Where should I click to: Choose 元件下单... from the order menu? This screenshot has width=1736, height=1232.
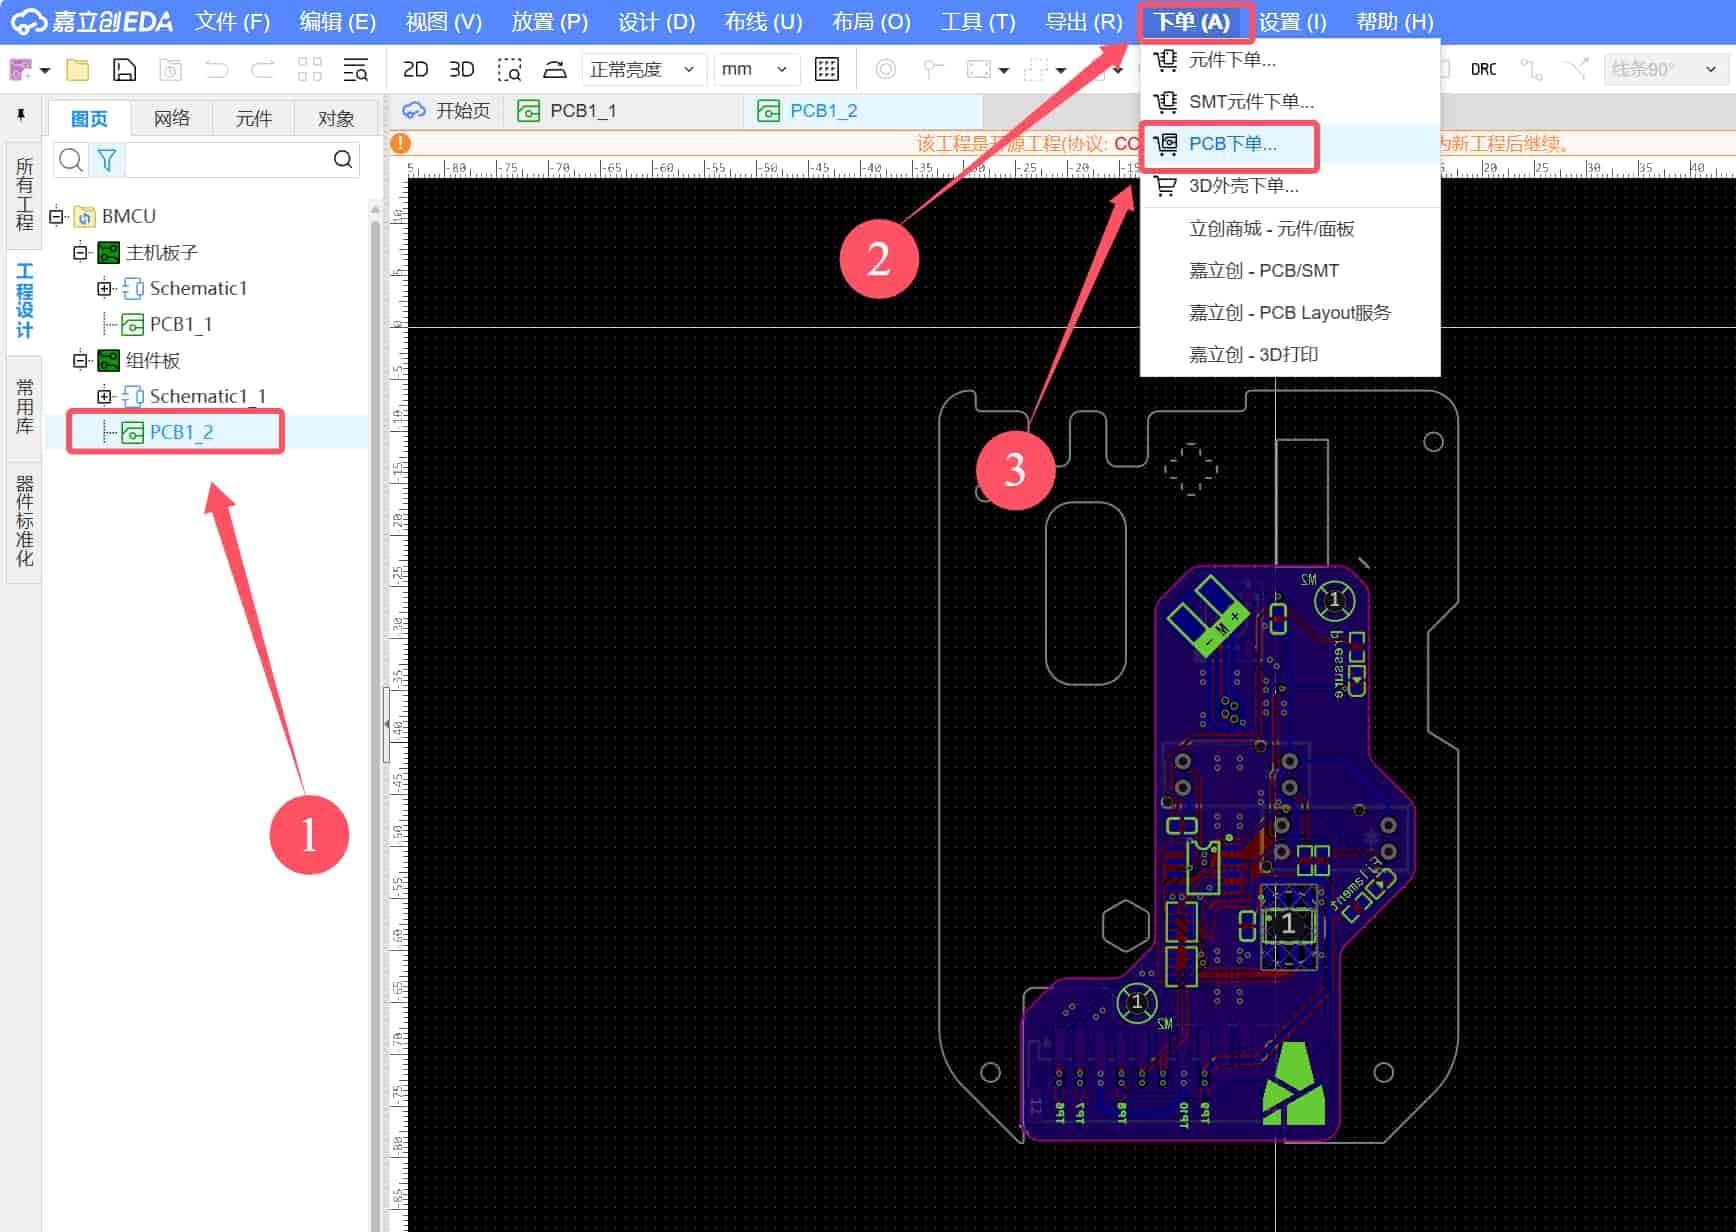click(1290, 60)
